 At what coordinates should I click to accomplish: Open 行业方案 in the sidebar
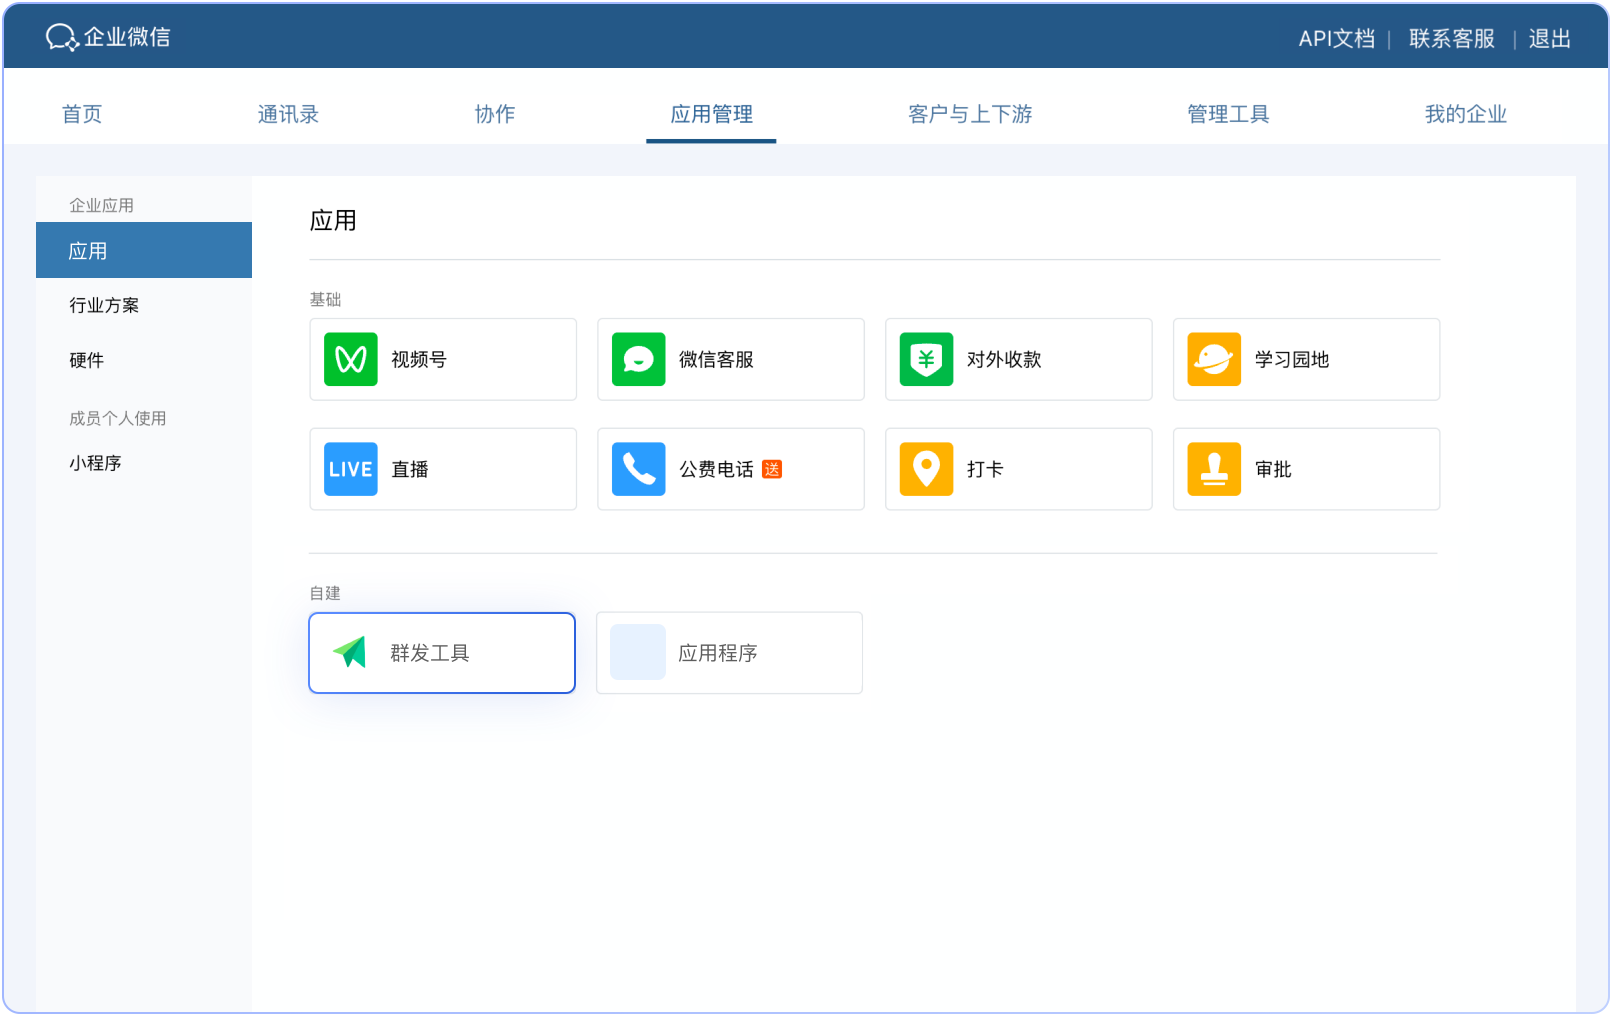pyautogui.click(x=104, y=305)
